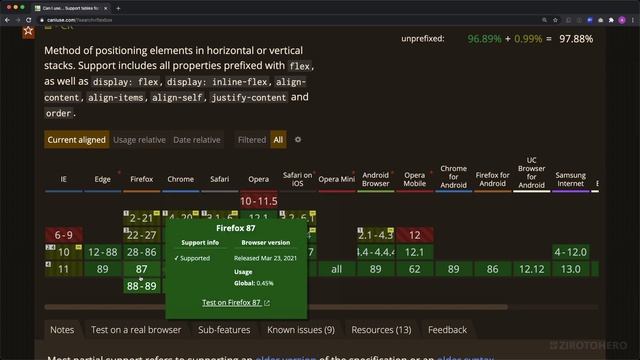The height and width of the screenshot is (360, 640).
Task: Click the Safari column header
Action: pos(220,179)
